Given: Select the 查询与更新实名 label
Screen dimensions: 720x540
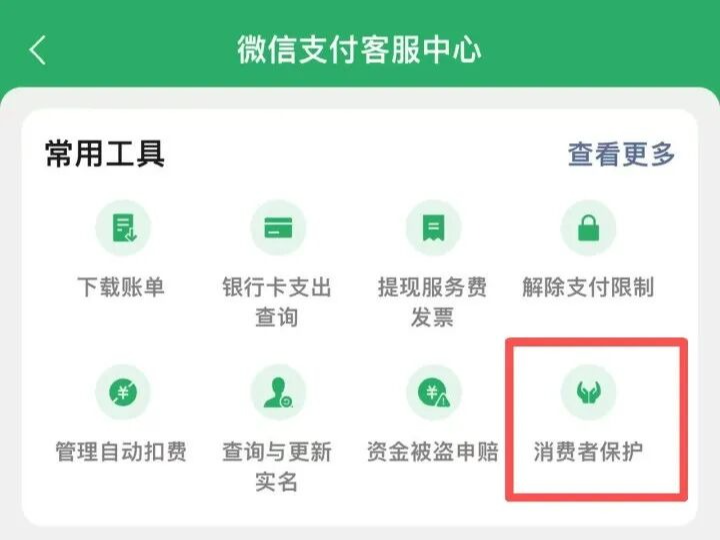Looking at the screenshot, I should (277, 467).
